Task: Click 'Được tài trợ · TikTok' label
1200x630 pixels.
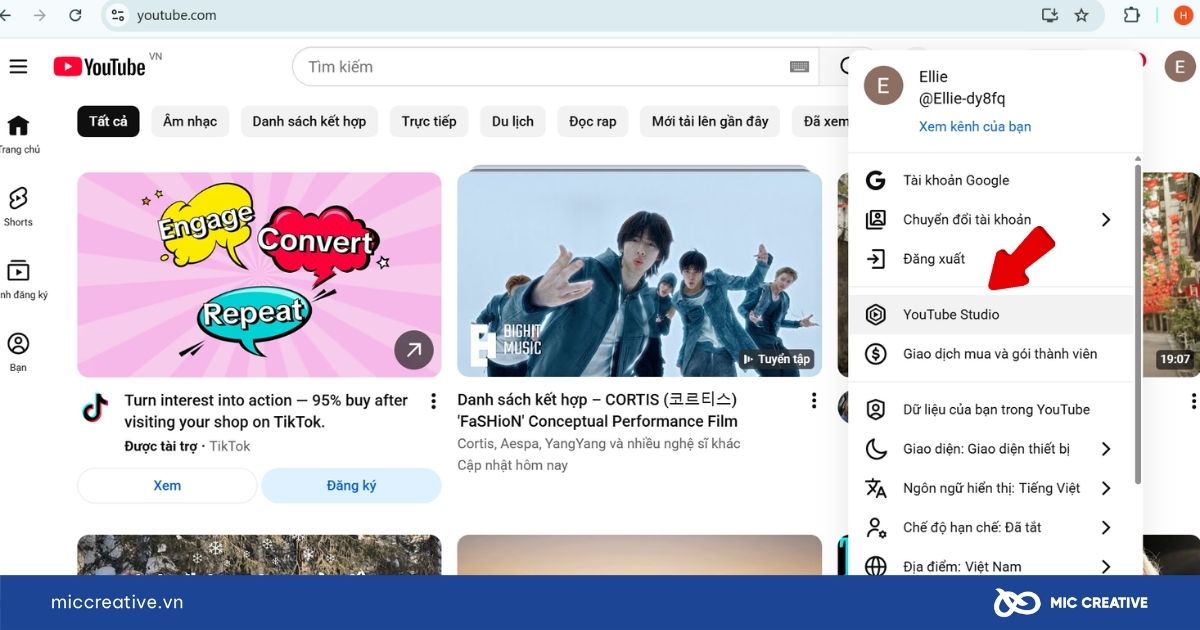Action: [x=187, y=446]
